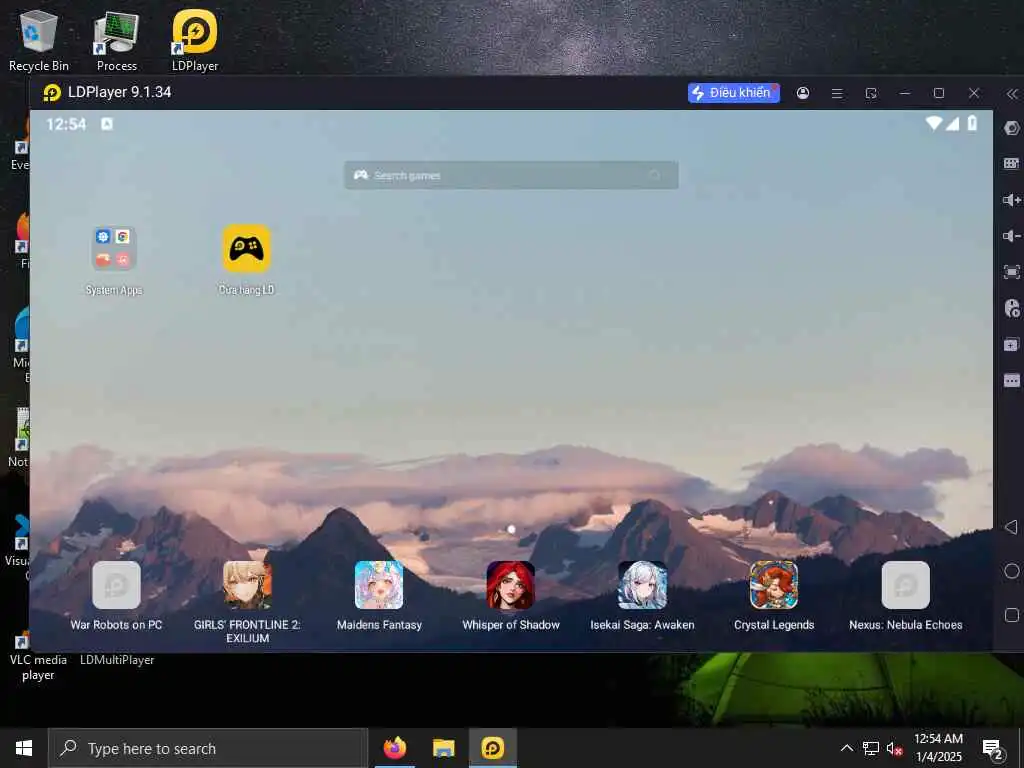This screenshot has height=768, width=1024.
Task: Close the LDPlayer window
Action: 974,93
